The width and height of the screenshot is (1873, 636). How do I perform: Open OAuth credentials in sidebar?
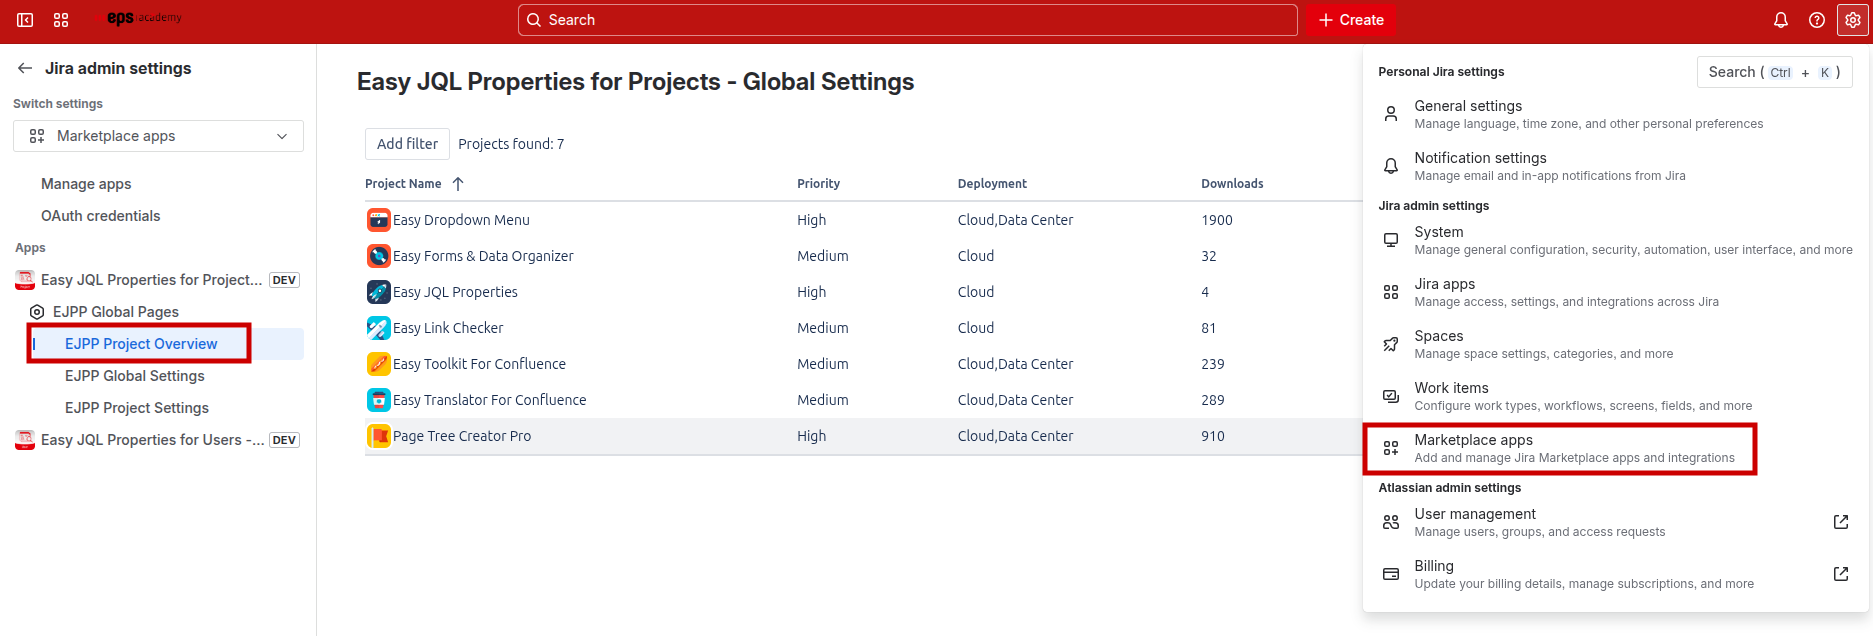point(100,216)
